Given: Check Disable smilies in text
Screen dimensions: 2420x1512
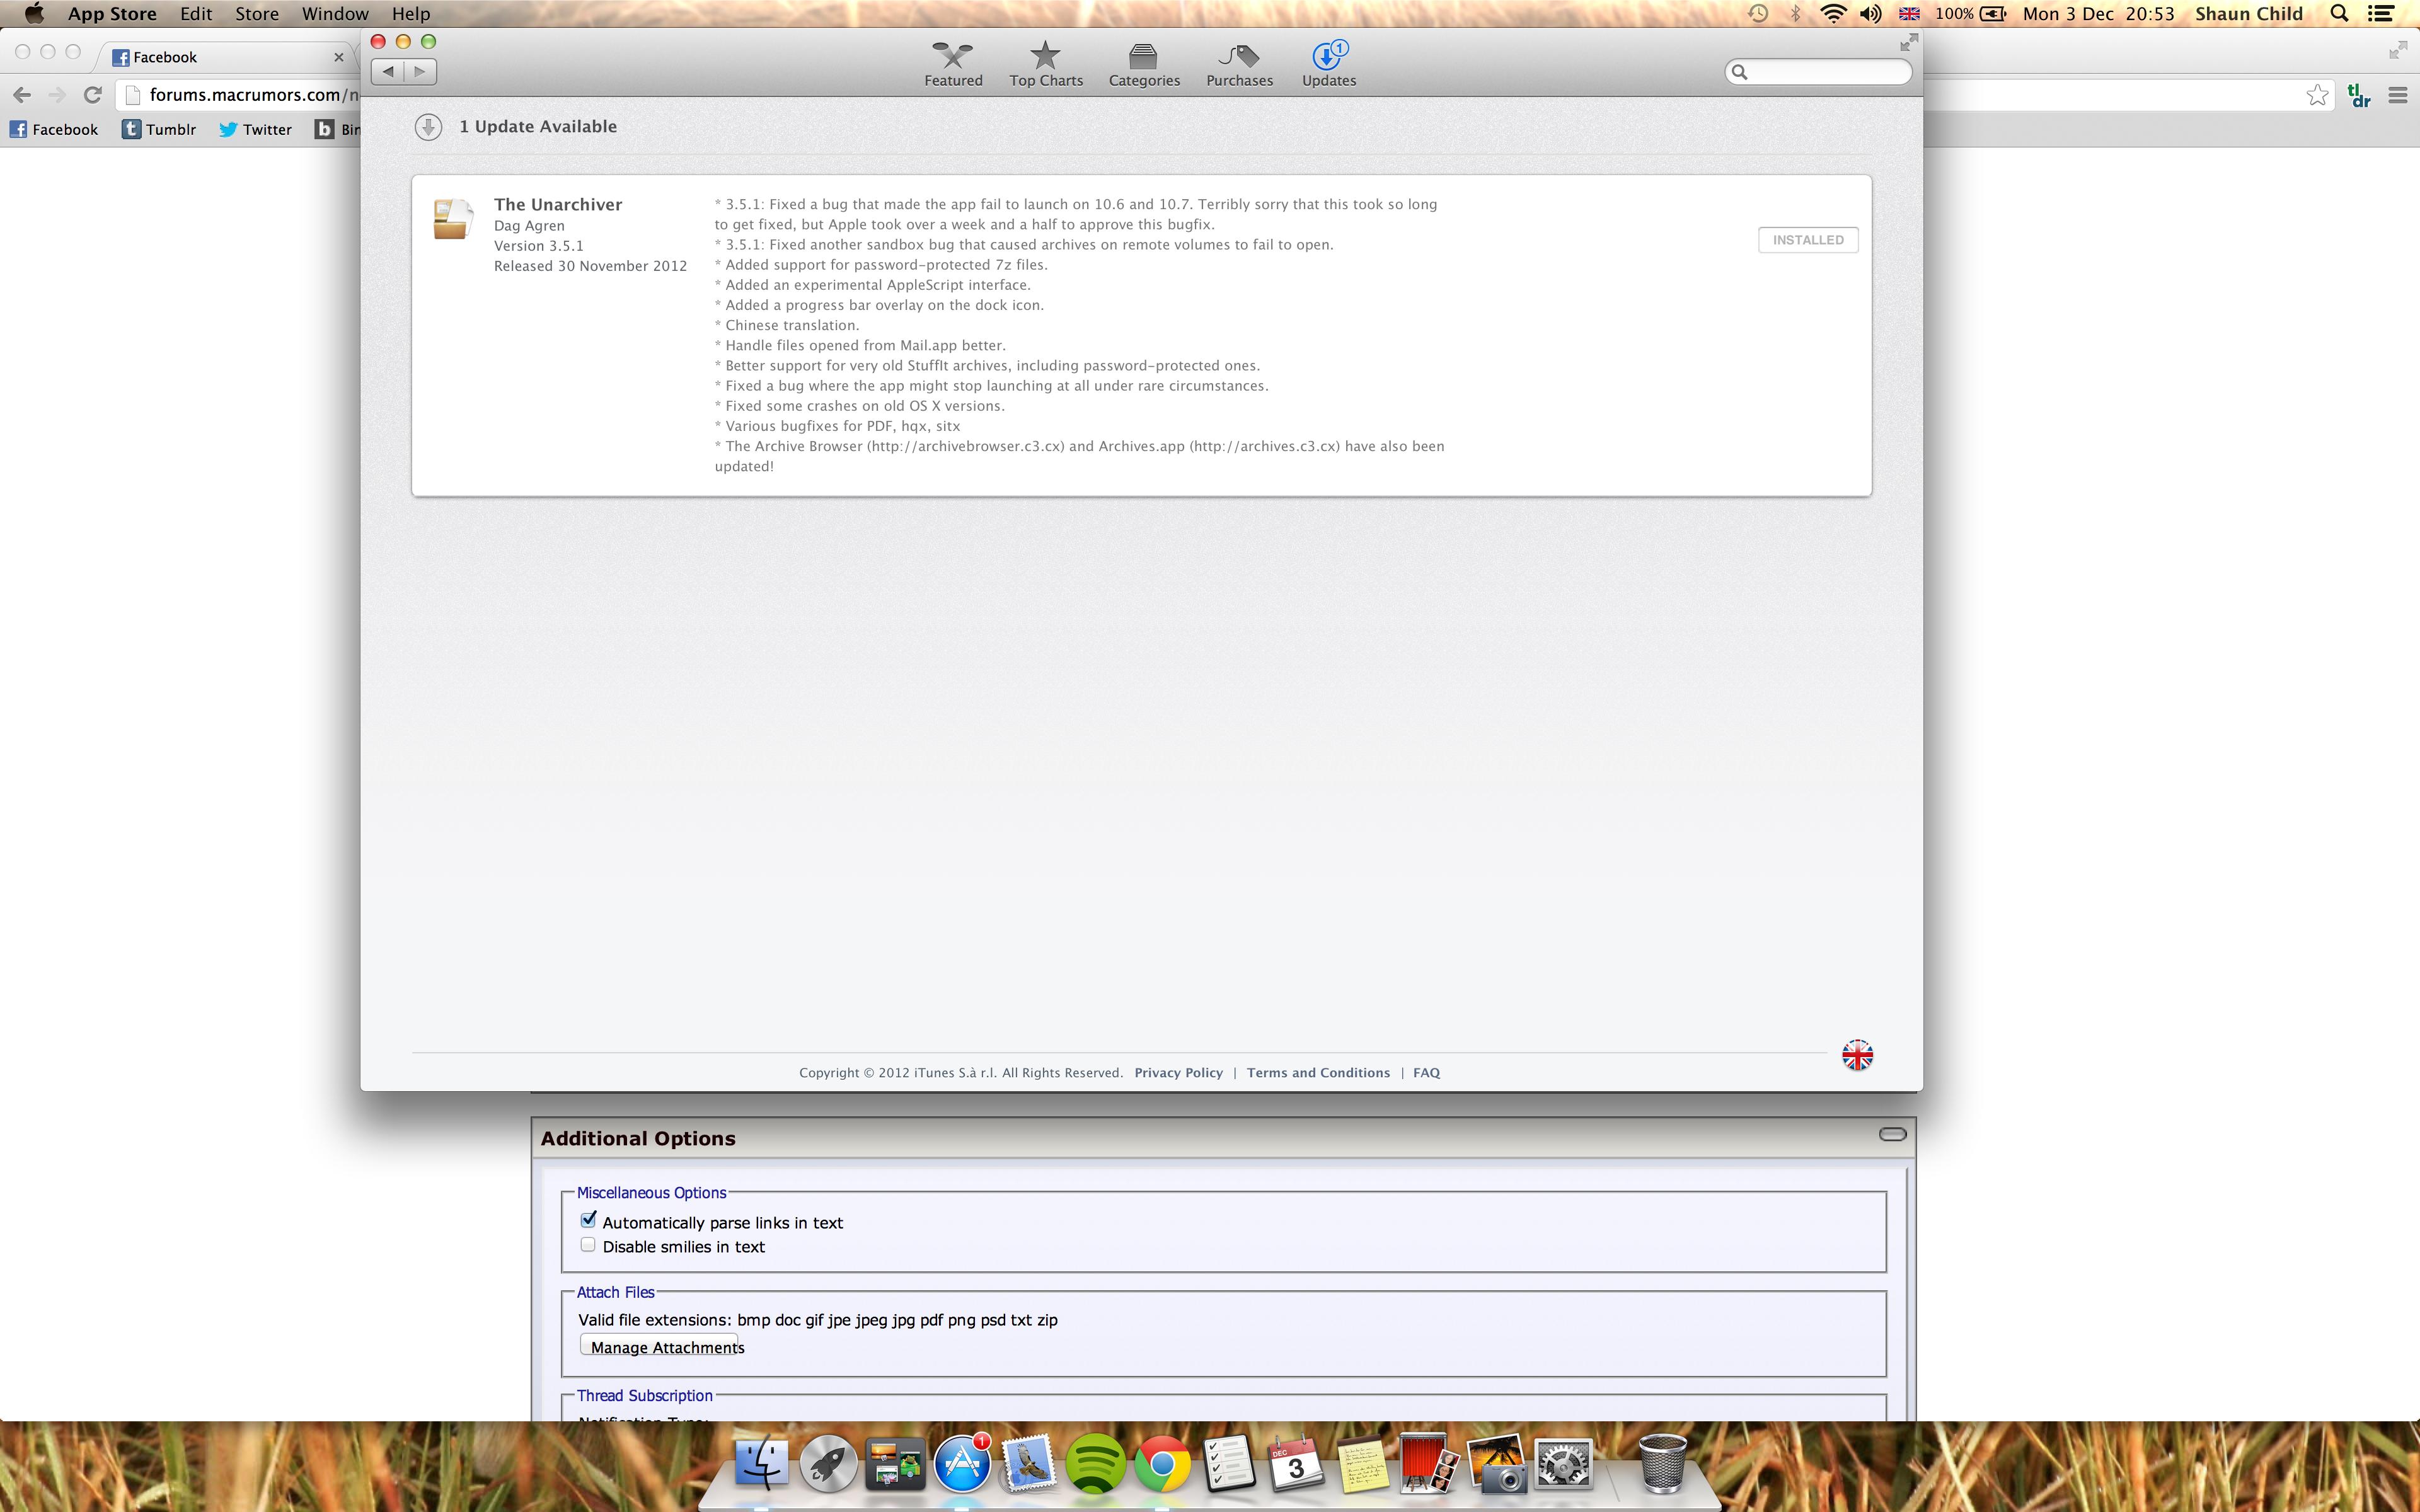Looking at the screenshot, I should point(588,1245).
